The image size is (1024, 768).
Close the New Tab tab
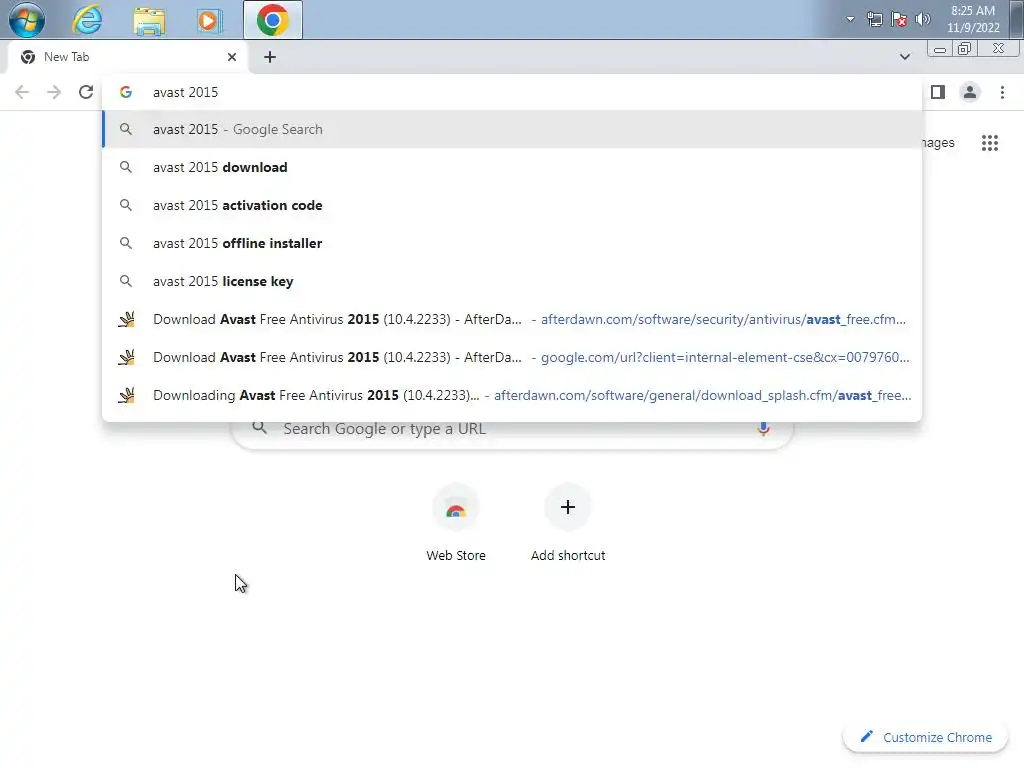(x=232, y=57)
